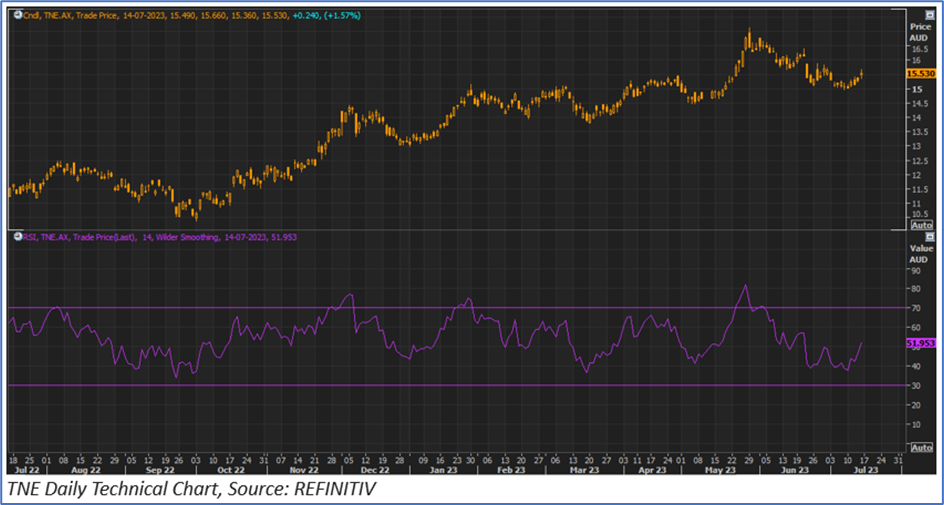Collapse the RSI pane using its top-right icon
This screenshot has height=505, width=944.
point(929,236)
